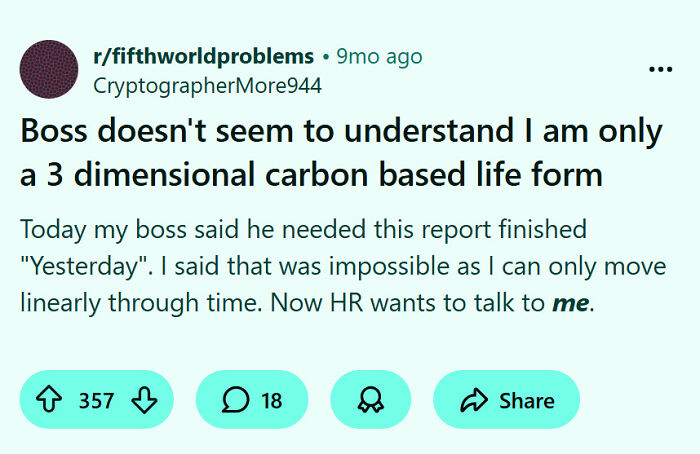Click the comment count number 18
Viewport: 700px width, 454px height.
tap(271, 401)
